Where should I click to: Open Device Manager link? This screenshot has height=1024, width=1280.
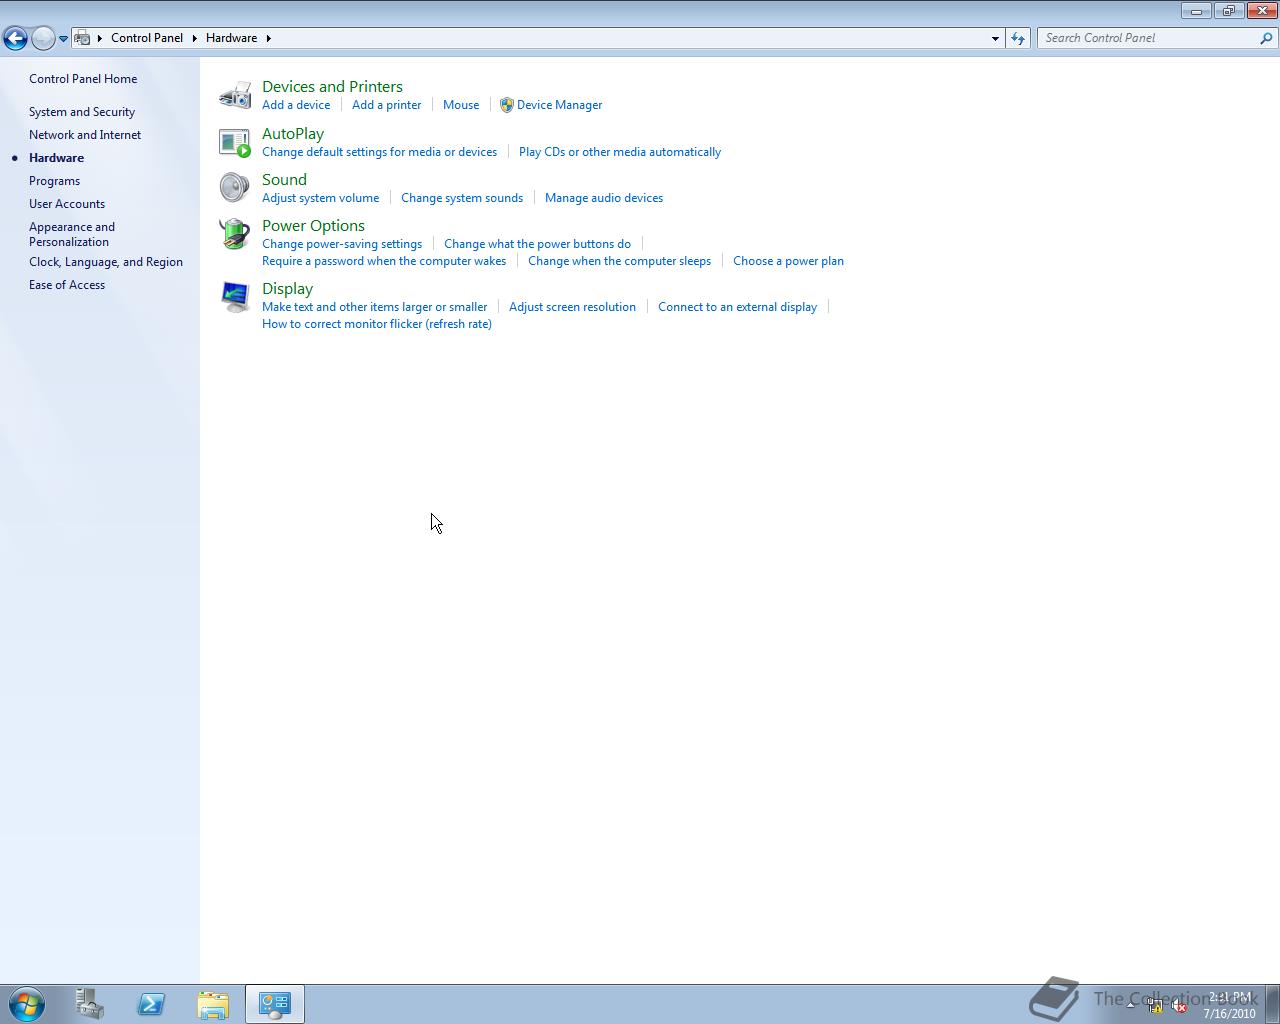(559, 105)
